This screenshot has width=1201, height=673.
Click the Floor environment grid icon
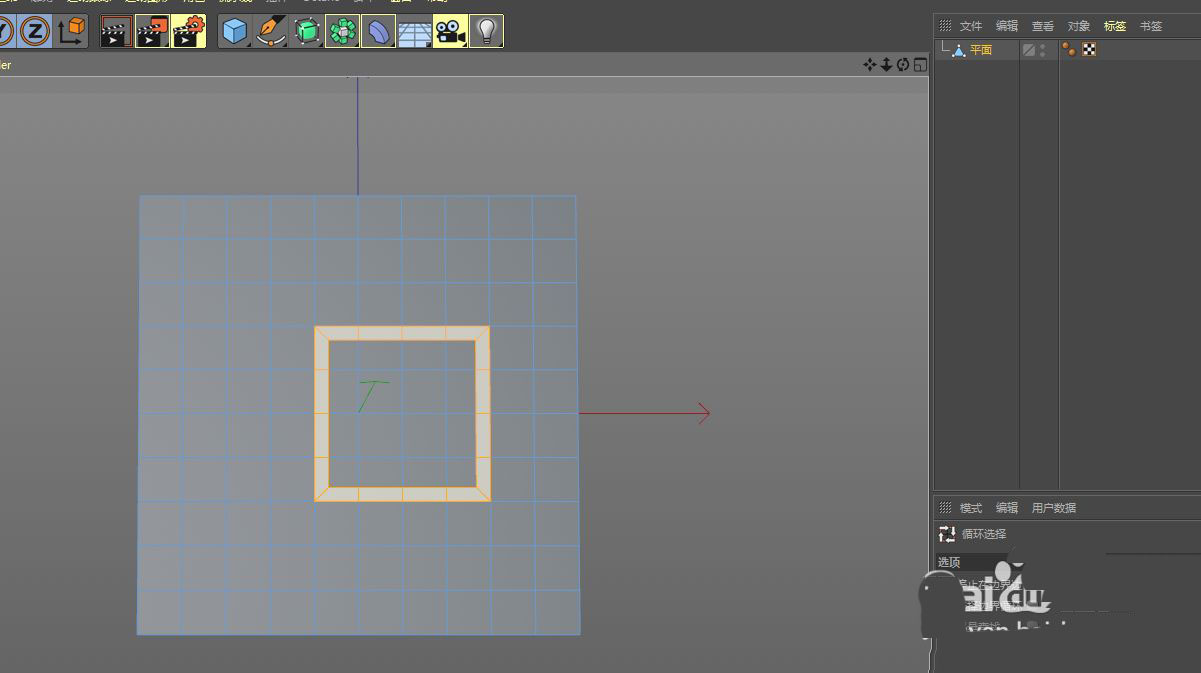click(x=415, y=32)
